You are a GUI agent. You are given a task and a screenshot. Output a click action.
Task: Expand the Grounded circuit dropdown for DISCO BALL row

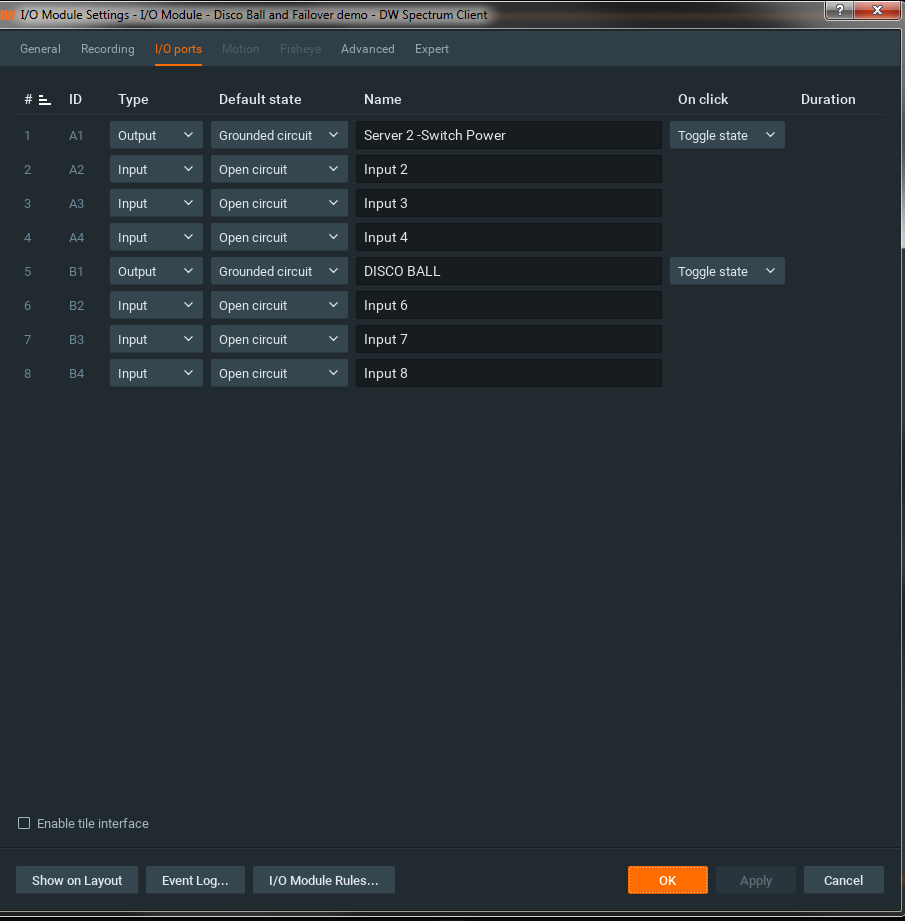(278, 271)
